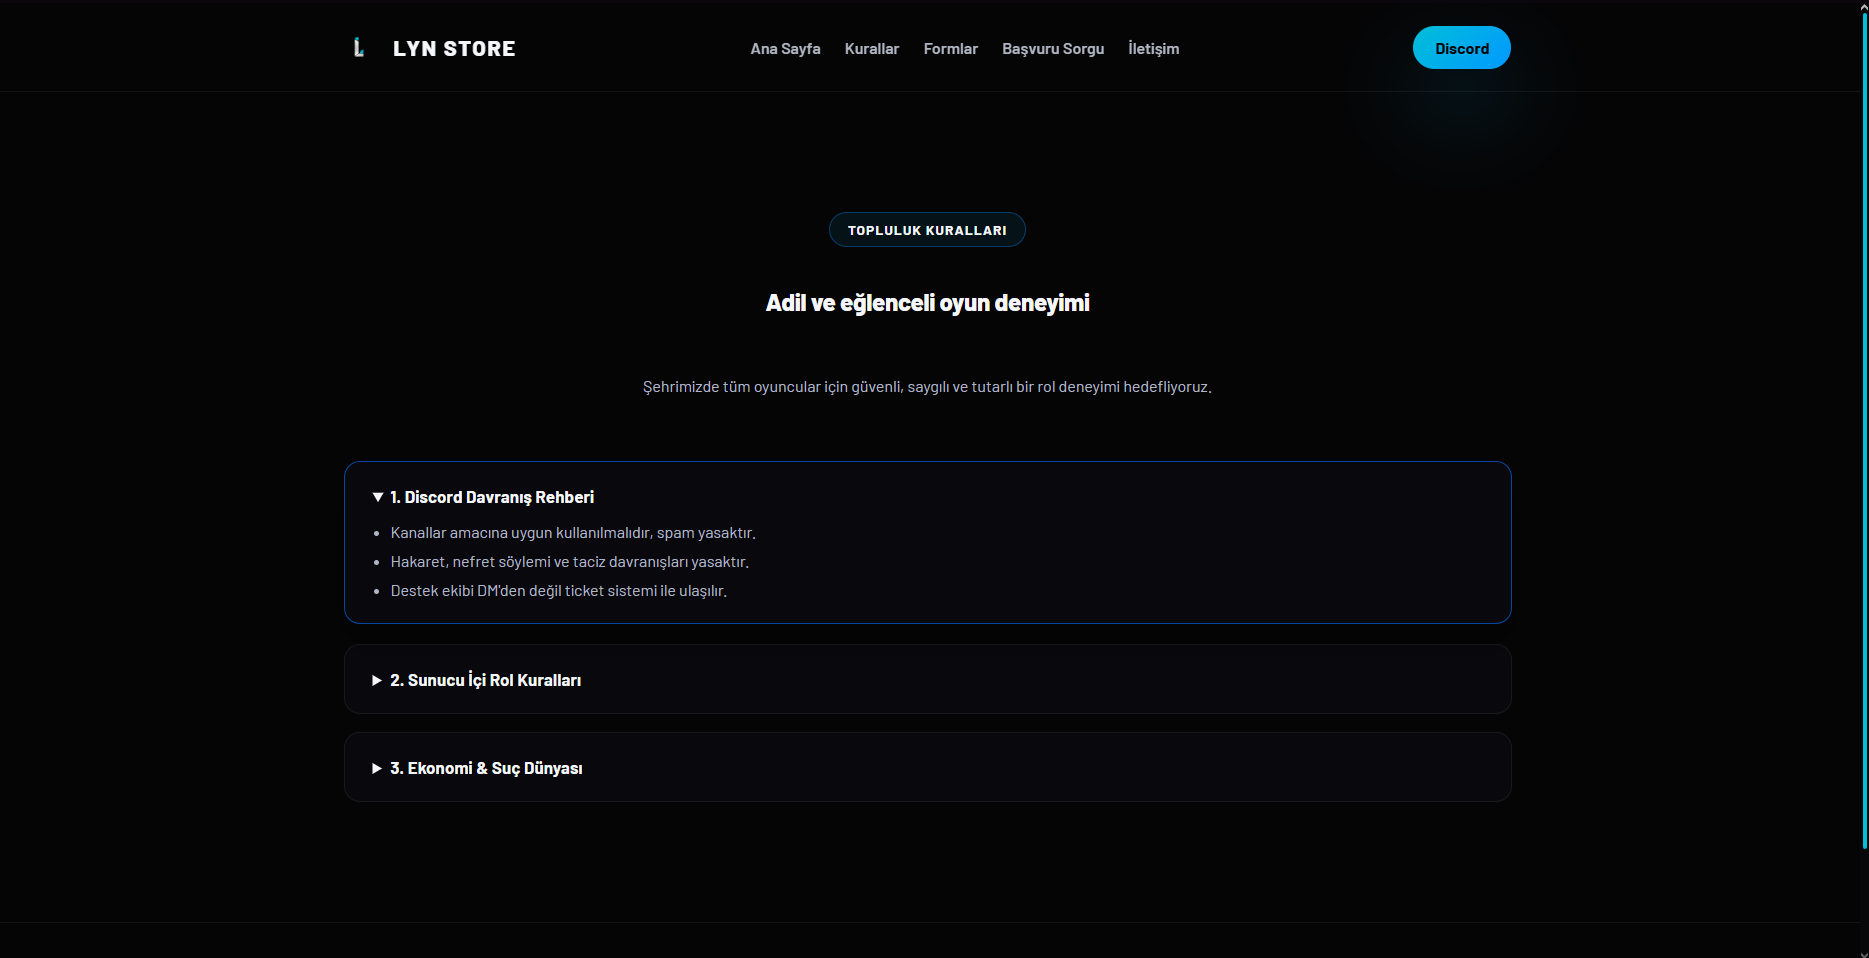Go to the Ana Sayfa page
This screenshot has width=1869, height=958.
[x=785, y=49]
